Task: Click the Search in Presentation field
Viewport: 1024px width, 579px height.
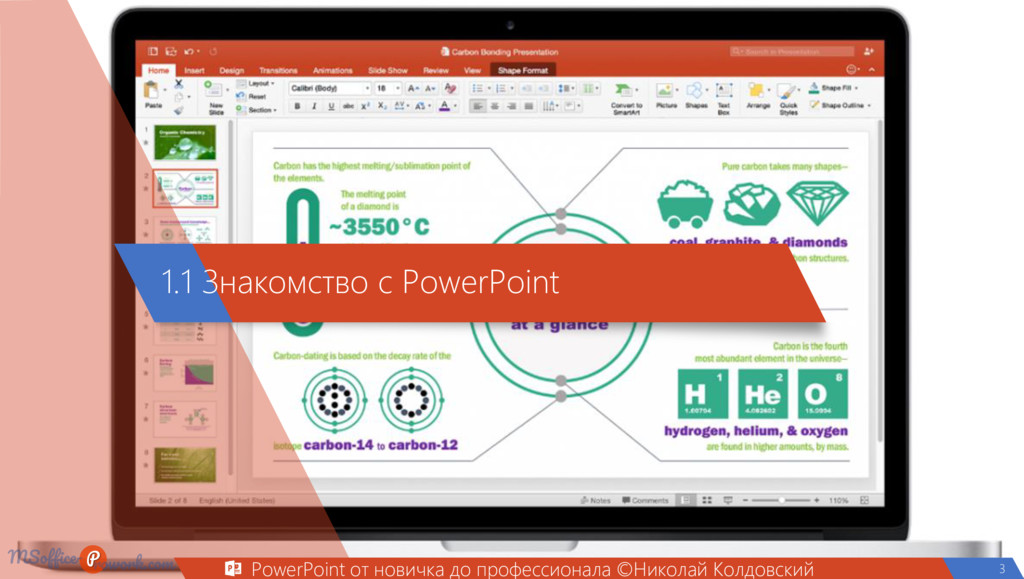Action: (792, 51)
